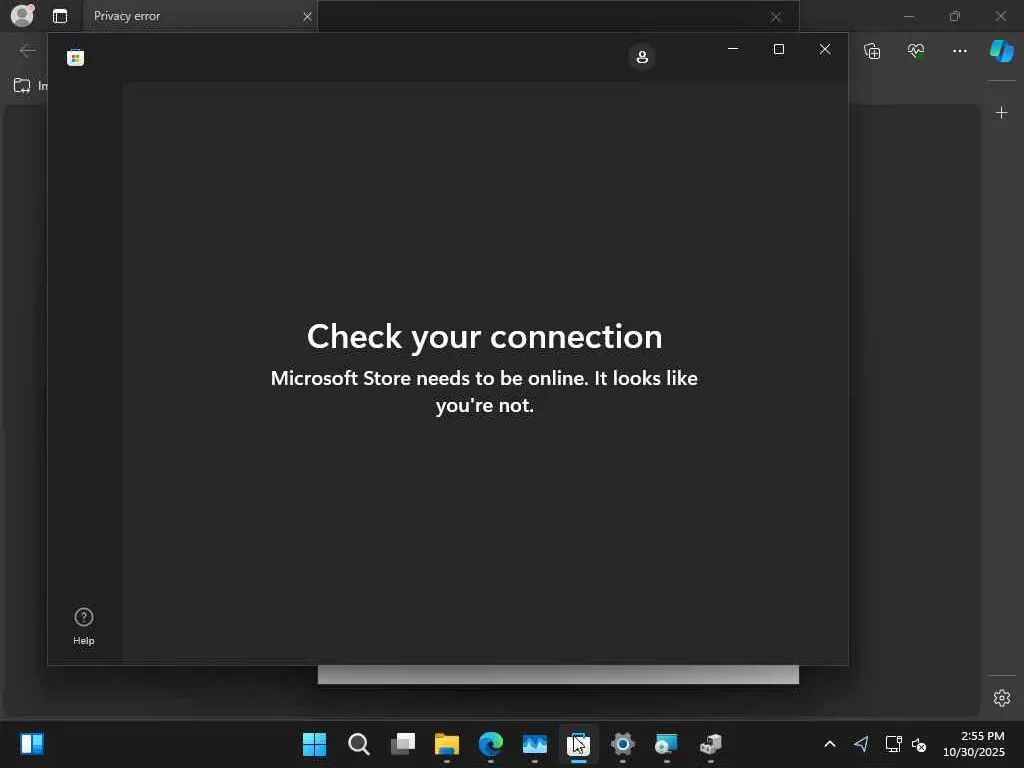
Task: Minimize the Microsoft Store window
Action: point(733,49)
